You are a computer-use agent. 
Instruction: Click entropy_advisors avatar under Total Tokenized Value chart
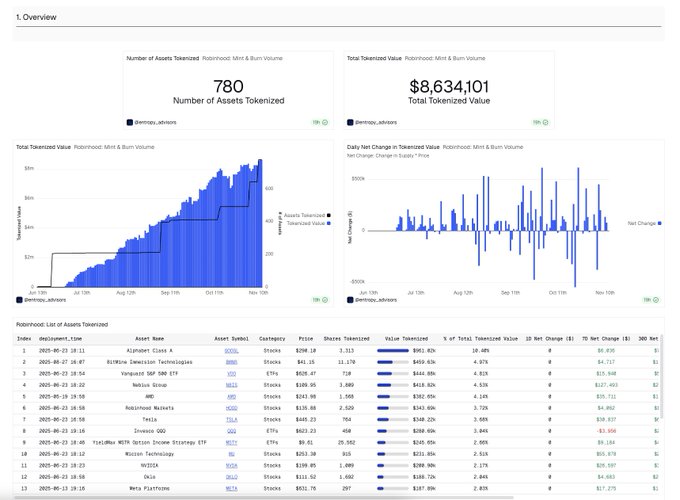pyautogui.click(x=20, y=299)
